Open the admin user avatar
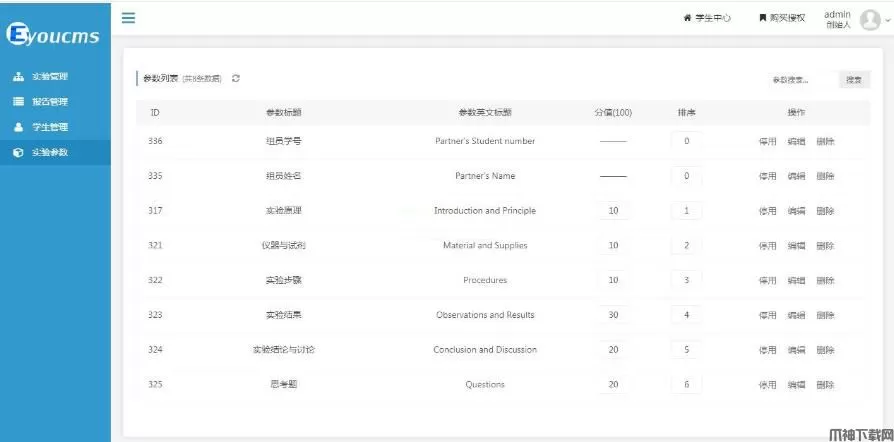The image size is (894, 442). point(870,19)
